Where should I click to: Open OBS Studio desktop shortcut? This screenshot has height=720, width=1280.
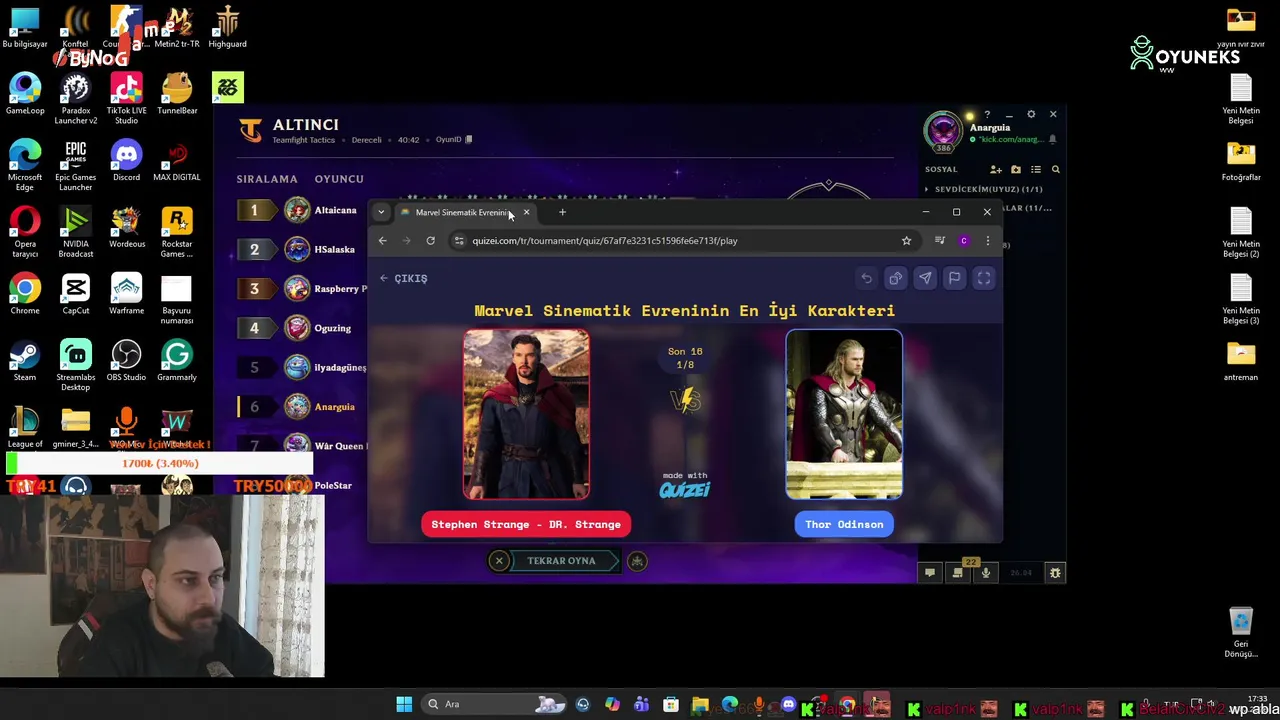(126, 360)
